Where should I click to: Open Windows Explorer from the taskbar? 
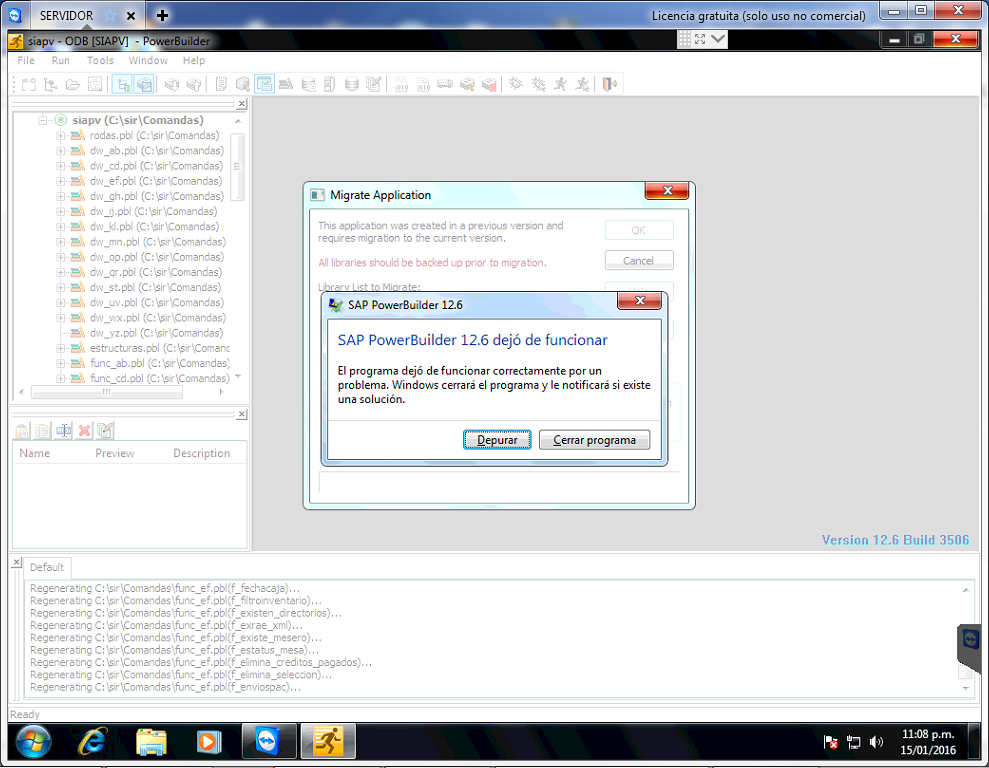tap(151, 742)
